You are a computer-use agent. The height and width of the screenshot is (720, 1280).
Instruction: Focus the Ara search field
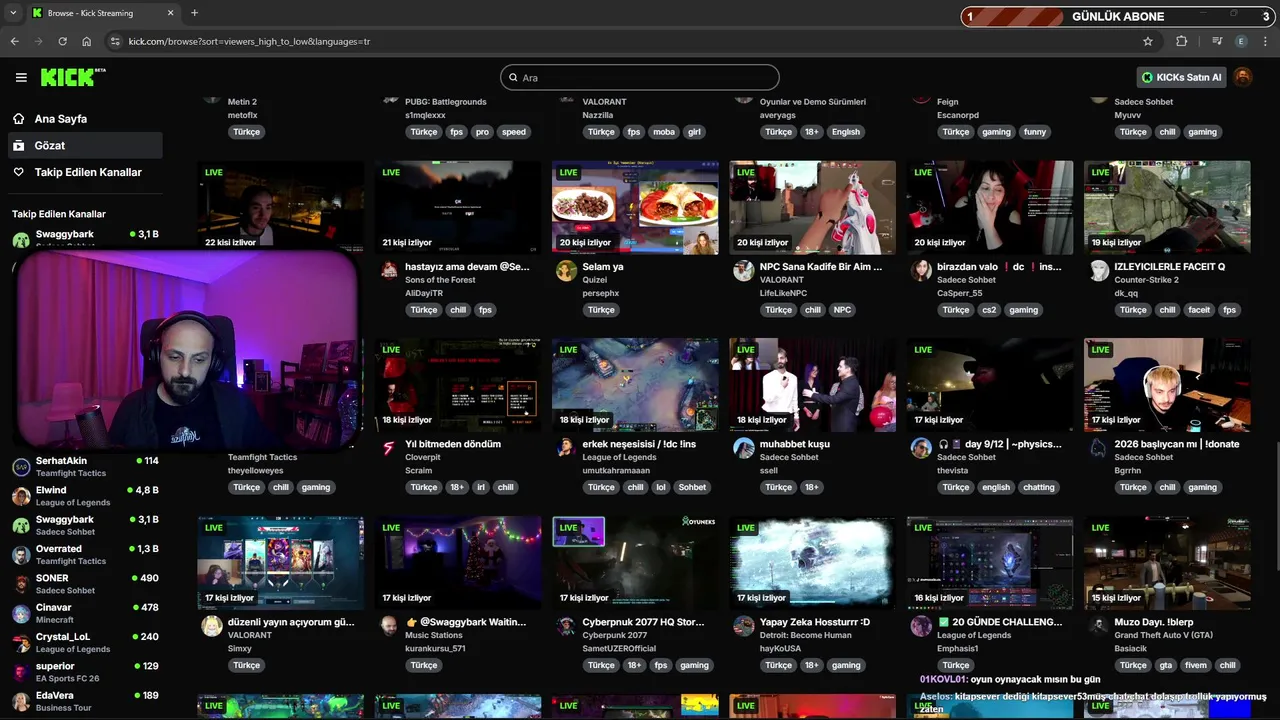pos(640,77)
